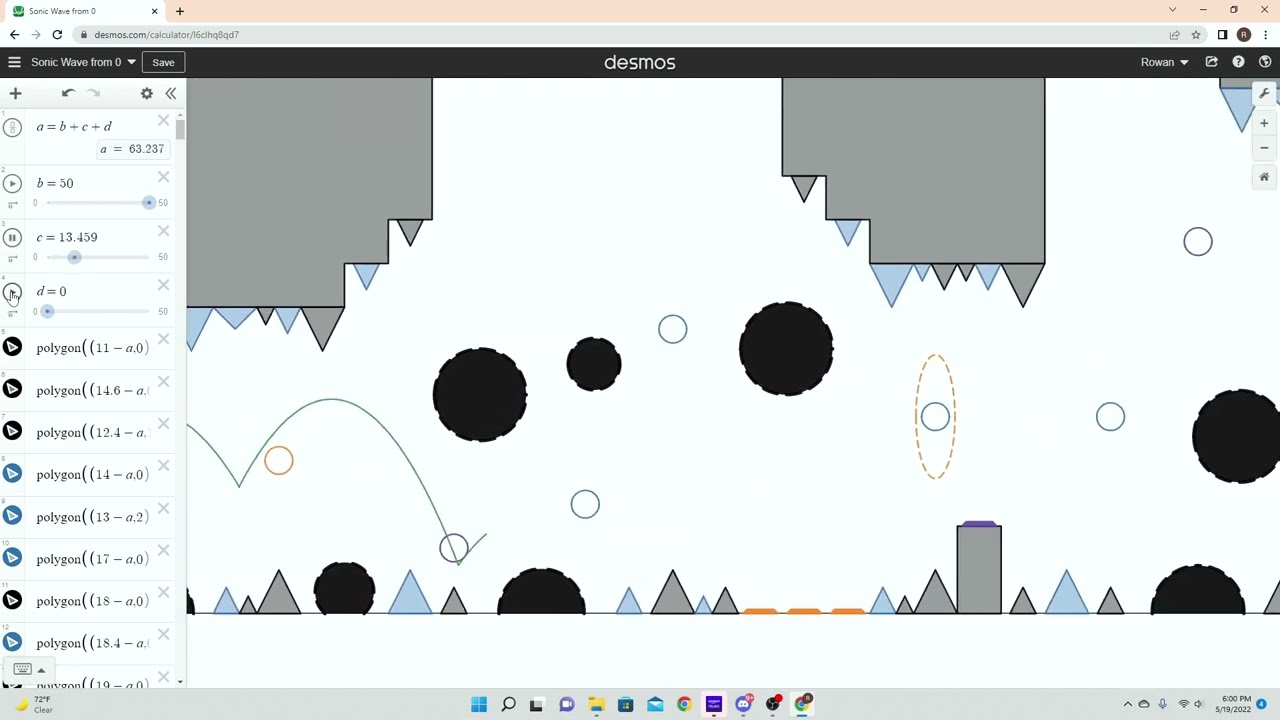Click the d slider track
Image resolution: width=1280 pixels, height=720 pixels.
98,311
